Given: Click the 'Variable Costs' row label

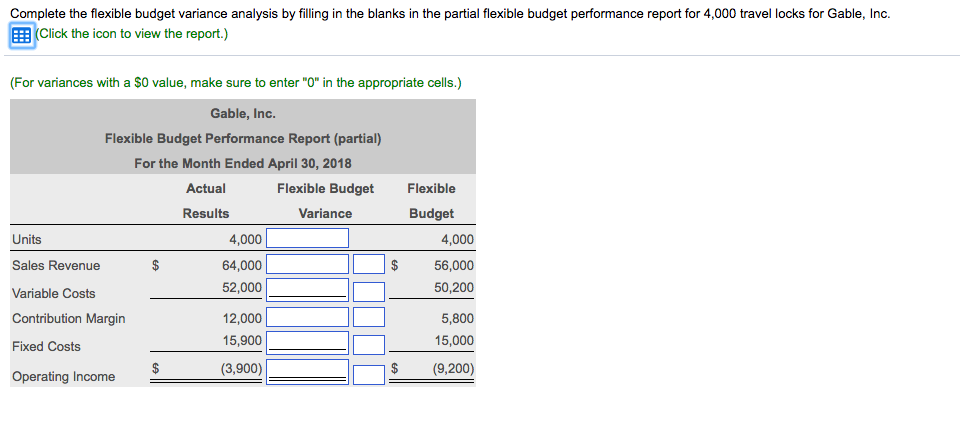Looking at the screenshot, I should (53, 293).
